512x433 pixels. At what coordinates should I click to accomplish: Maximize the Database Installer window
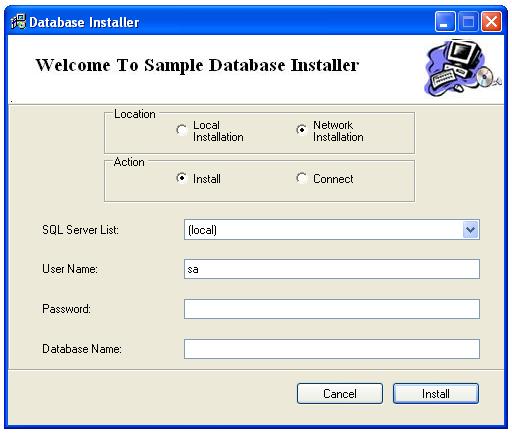468,22
